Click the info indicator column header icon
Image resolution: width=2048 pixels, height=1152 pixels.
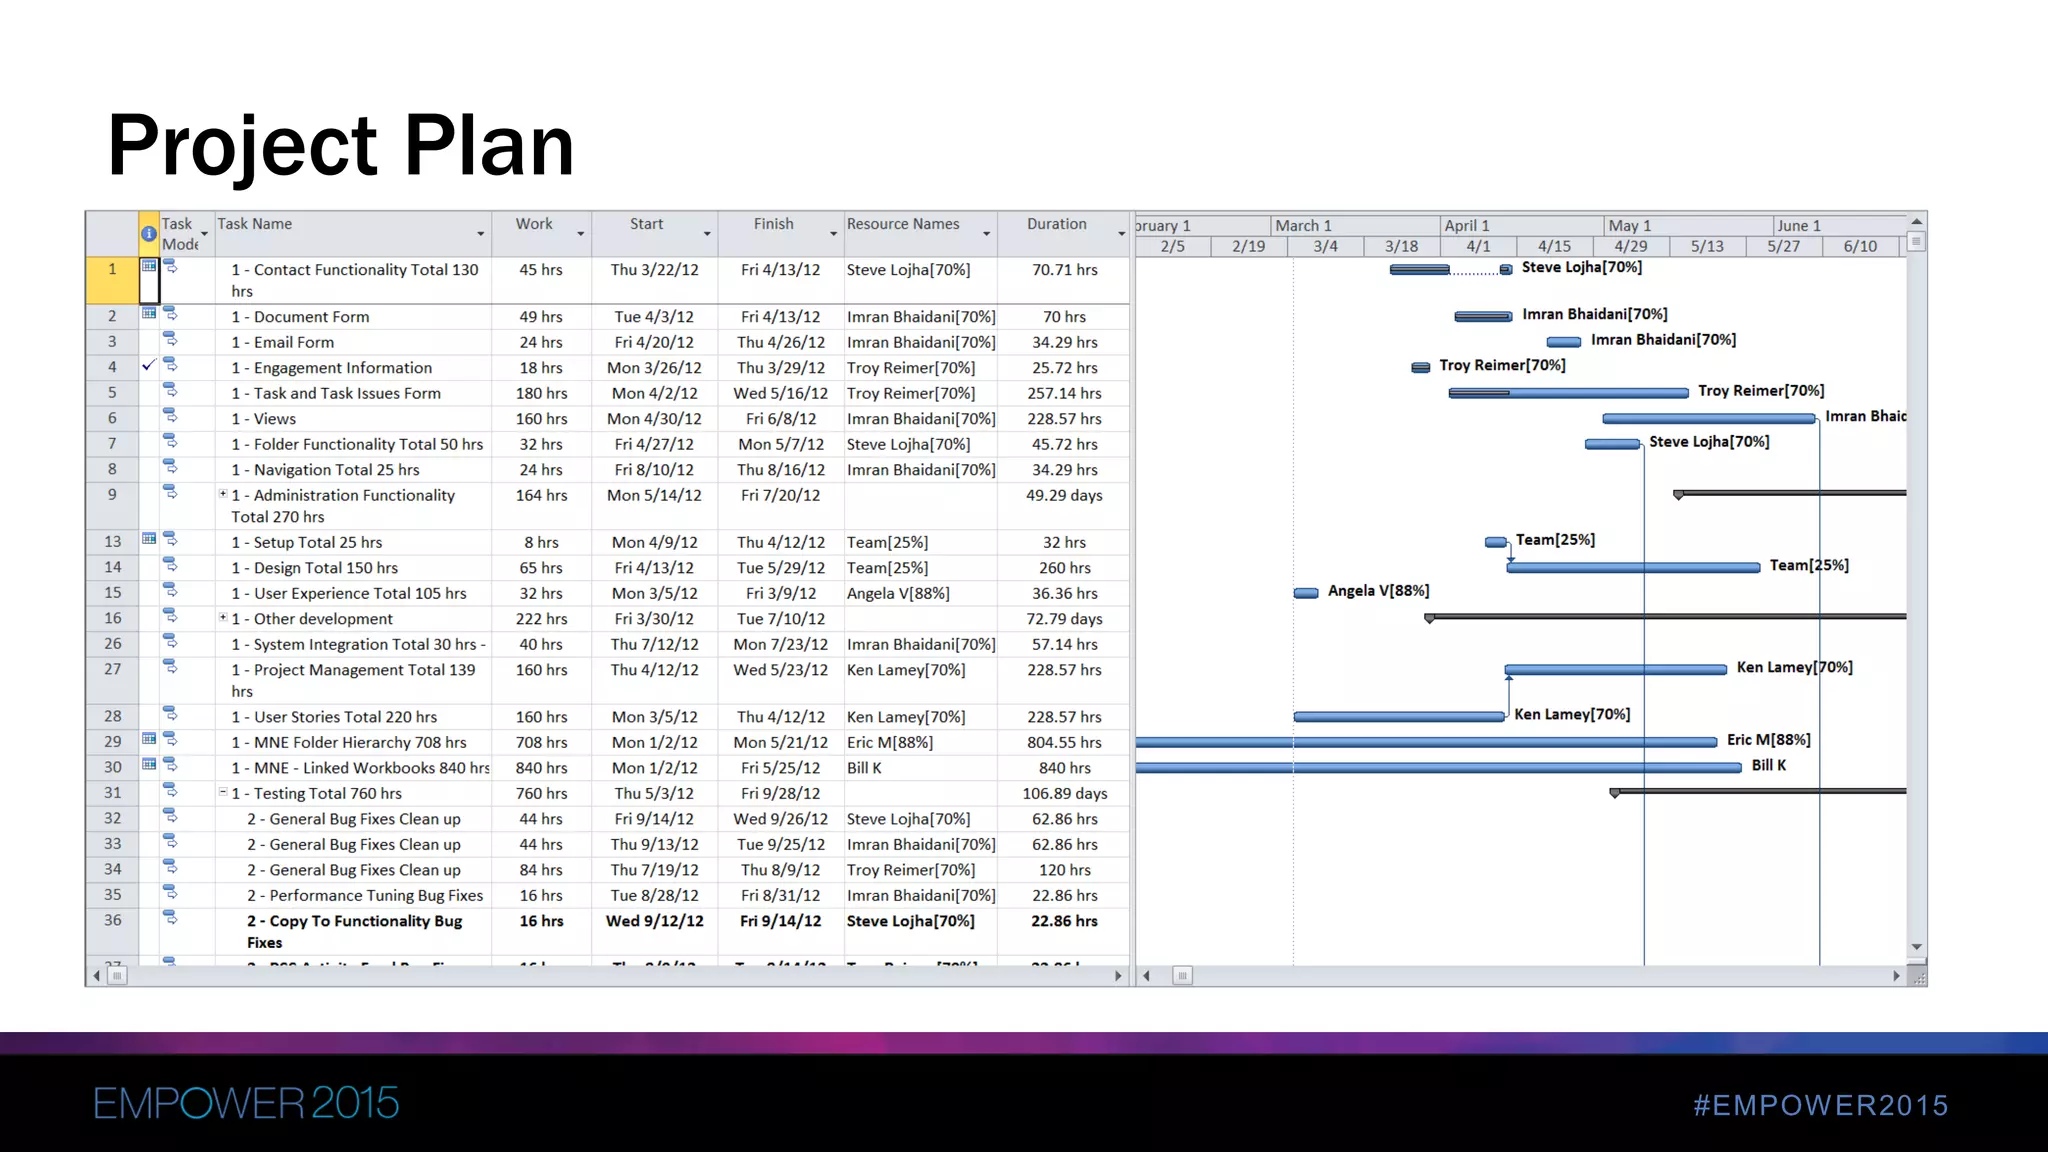point(148,234)
